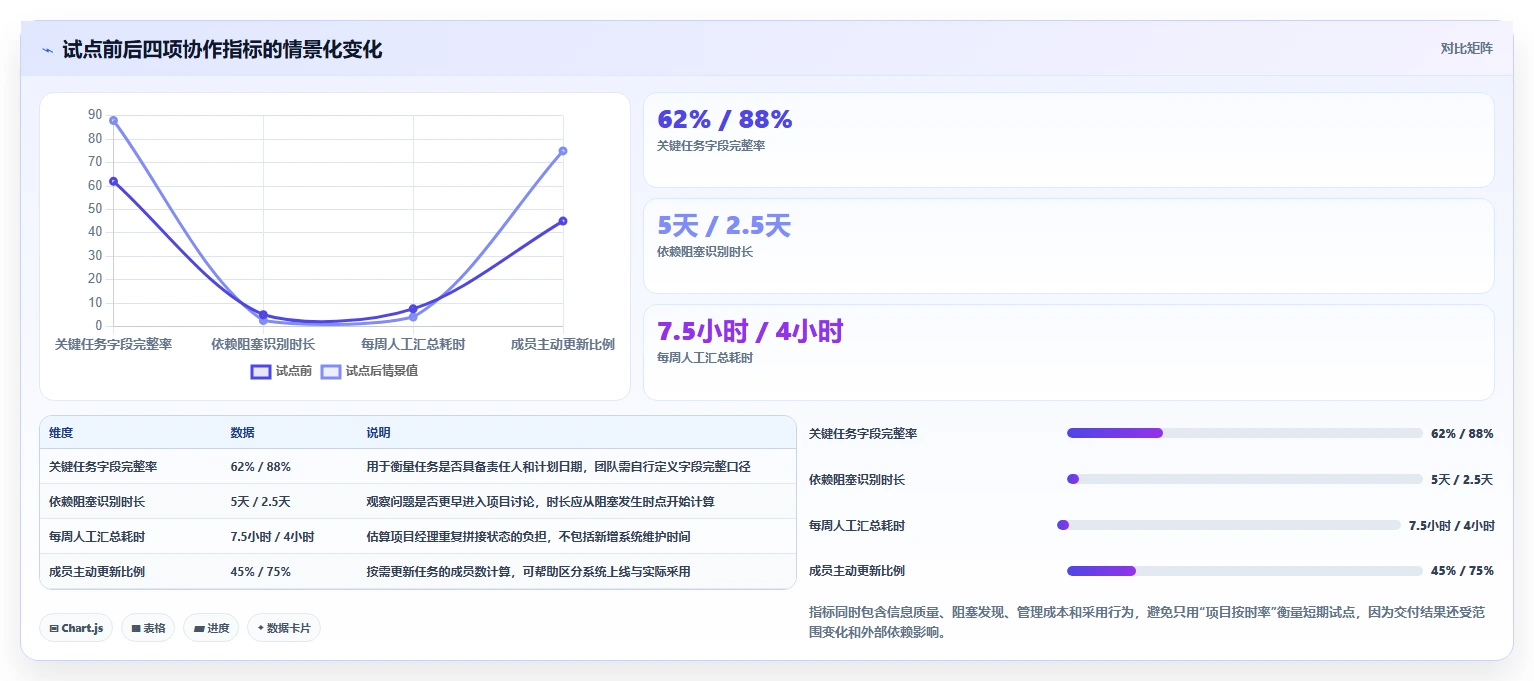Select table cell 依赖阻塞识别时长
This screenshot has width=1534, height=681.
coord(97,502)
